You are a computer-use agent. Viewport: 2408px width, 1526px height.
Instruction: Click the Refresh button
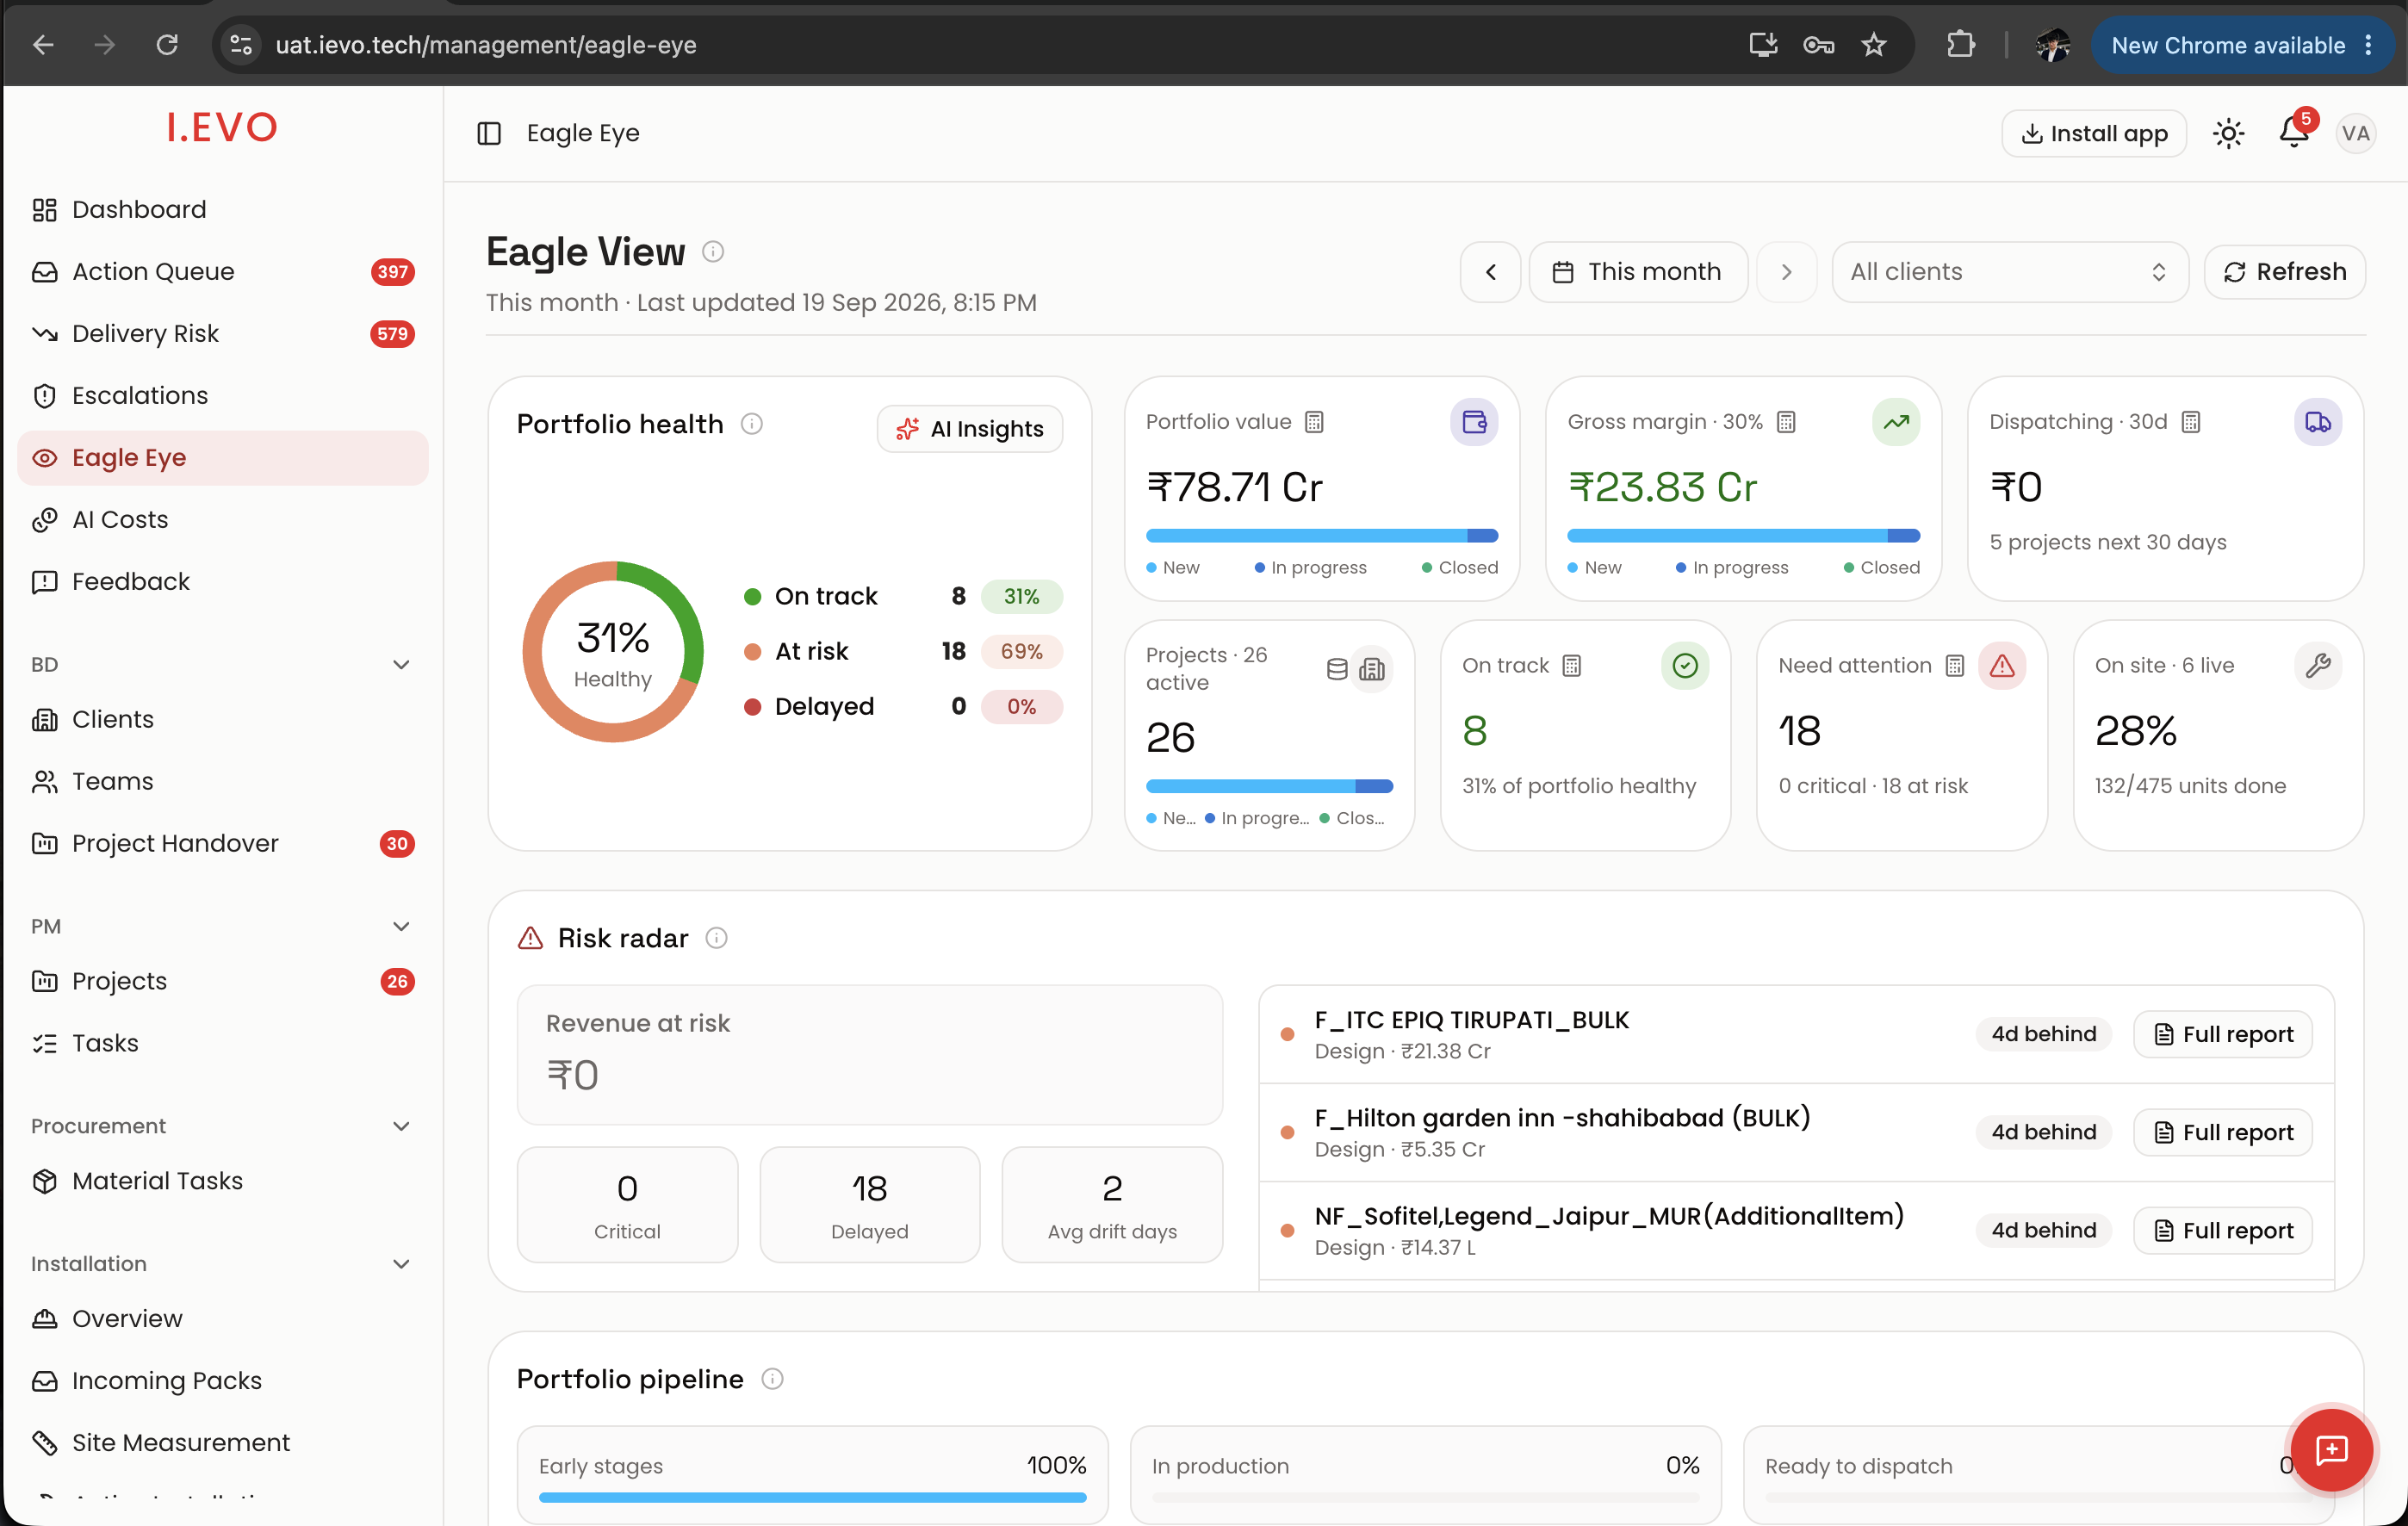point(2284,272)
